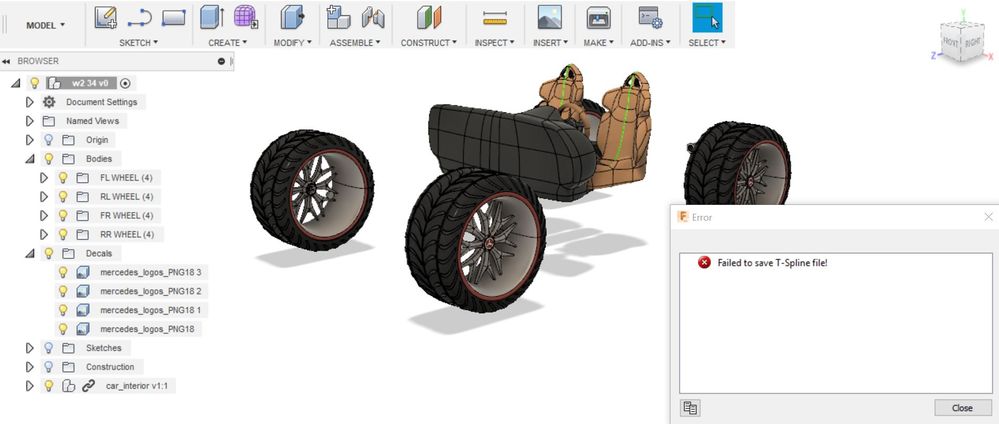Expand the Origin folder

click(29, 140)
